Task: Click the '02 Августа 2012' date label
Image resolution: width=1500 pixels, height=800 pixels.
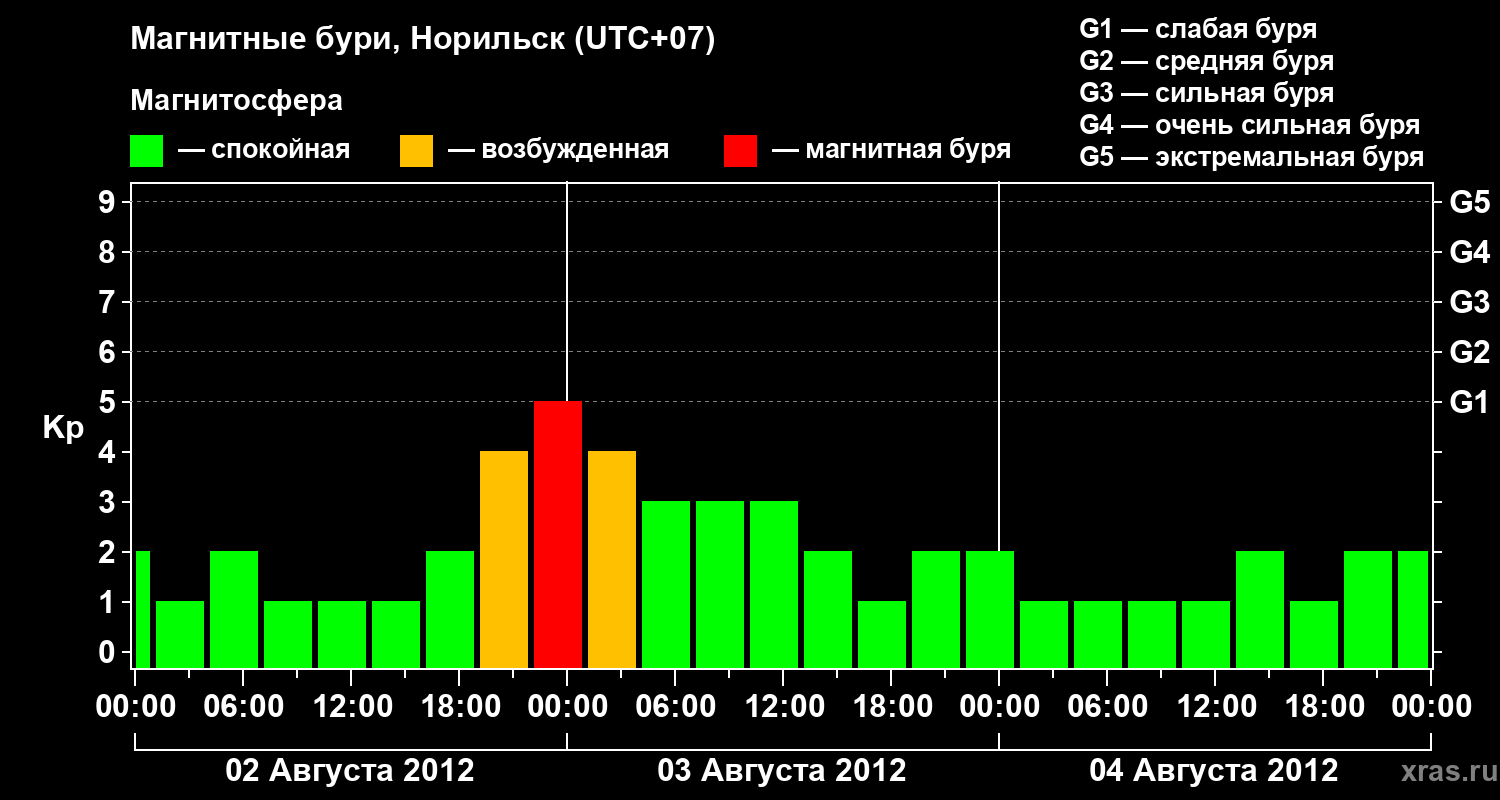Action: pyautogui.click(x=350, y=771)
